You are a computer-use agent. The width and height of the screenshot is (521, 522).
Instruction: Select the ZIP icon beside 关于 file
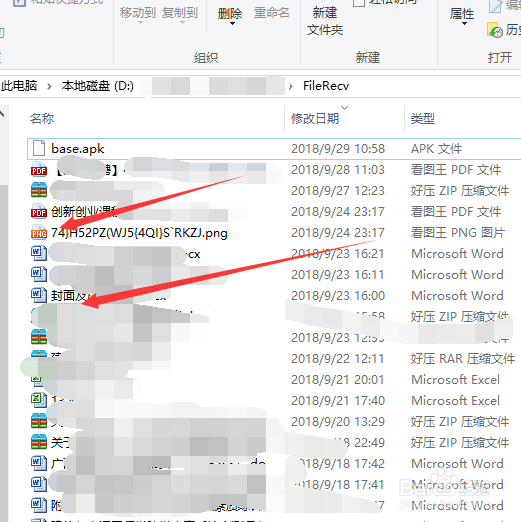(39, 442)
